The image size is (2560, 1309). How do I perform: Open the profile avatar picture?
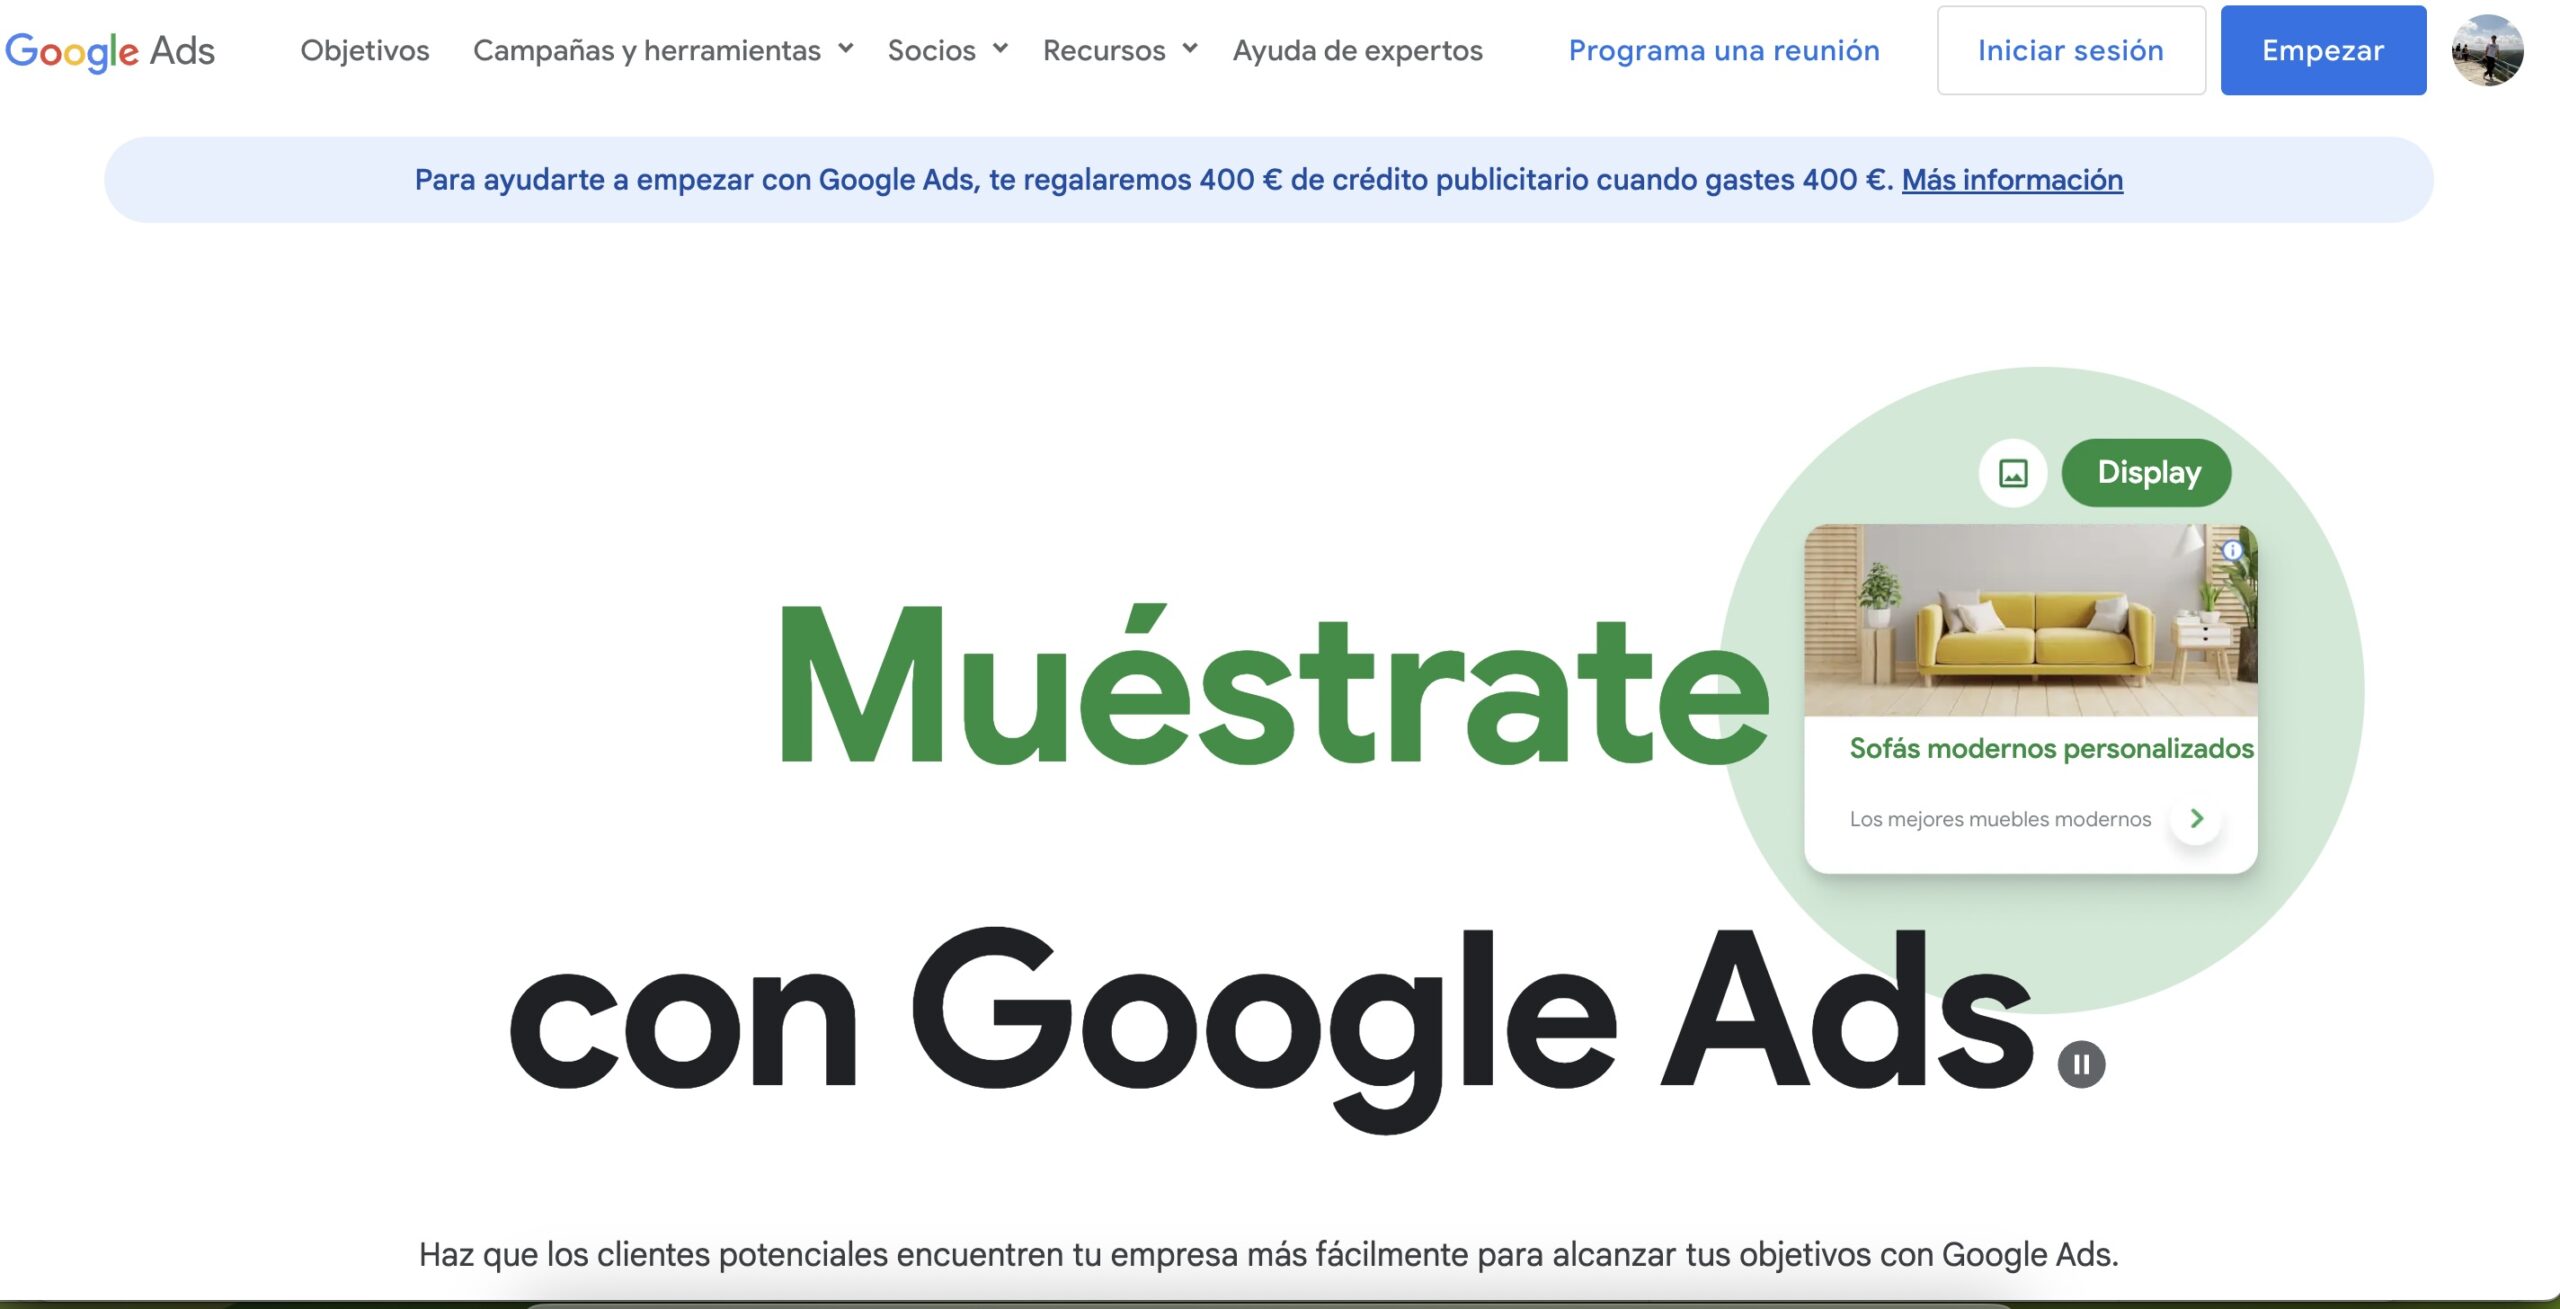[x=2488, y=50]
